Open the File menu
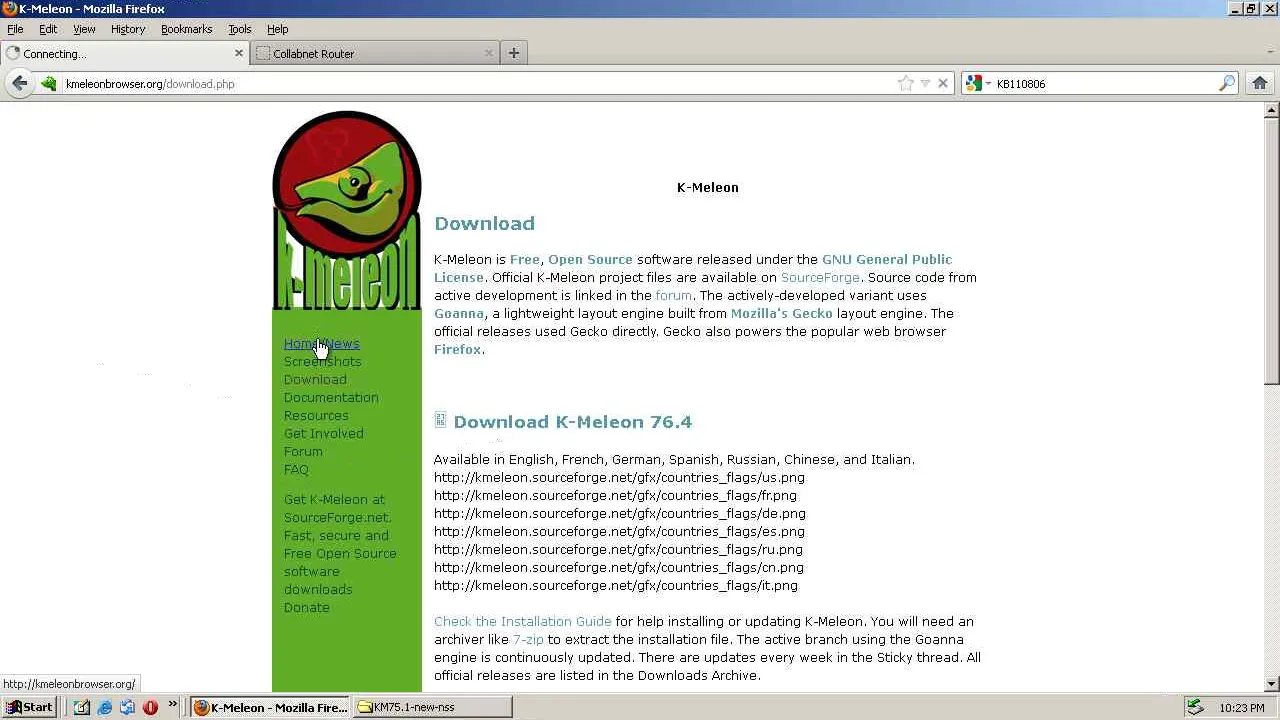Viewport: 1280px width, 720px height. point(15,29)
